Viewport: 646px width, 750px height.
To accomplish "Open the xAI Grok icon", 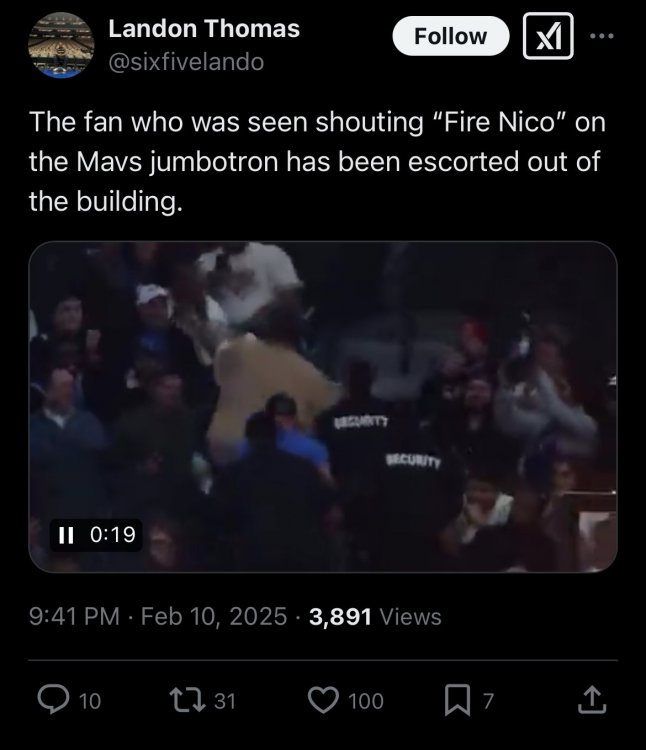I will 549,37.
